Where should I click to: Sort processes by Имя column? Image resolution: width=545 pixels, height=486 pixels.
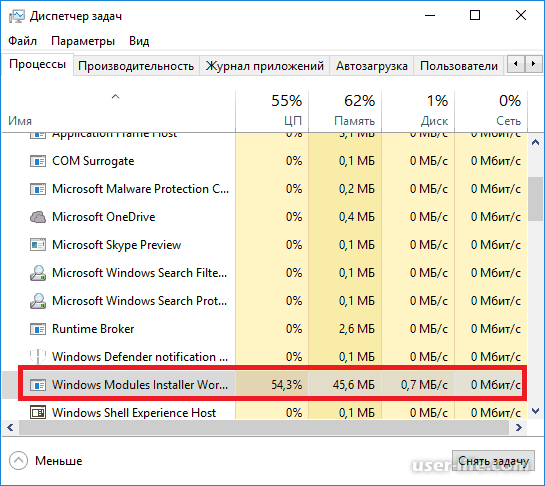click(x=118, y=112)
